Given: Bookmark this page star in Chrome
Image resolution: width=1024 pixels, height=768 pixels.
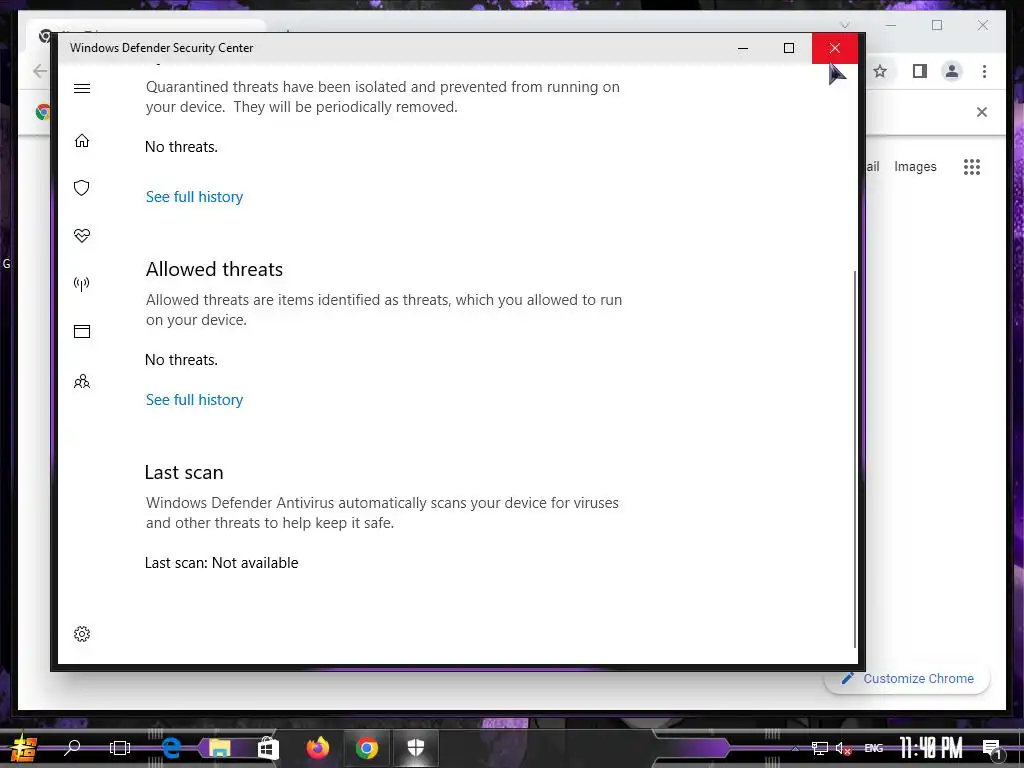Looking at the screenshot, I should [x=880, y=71].
